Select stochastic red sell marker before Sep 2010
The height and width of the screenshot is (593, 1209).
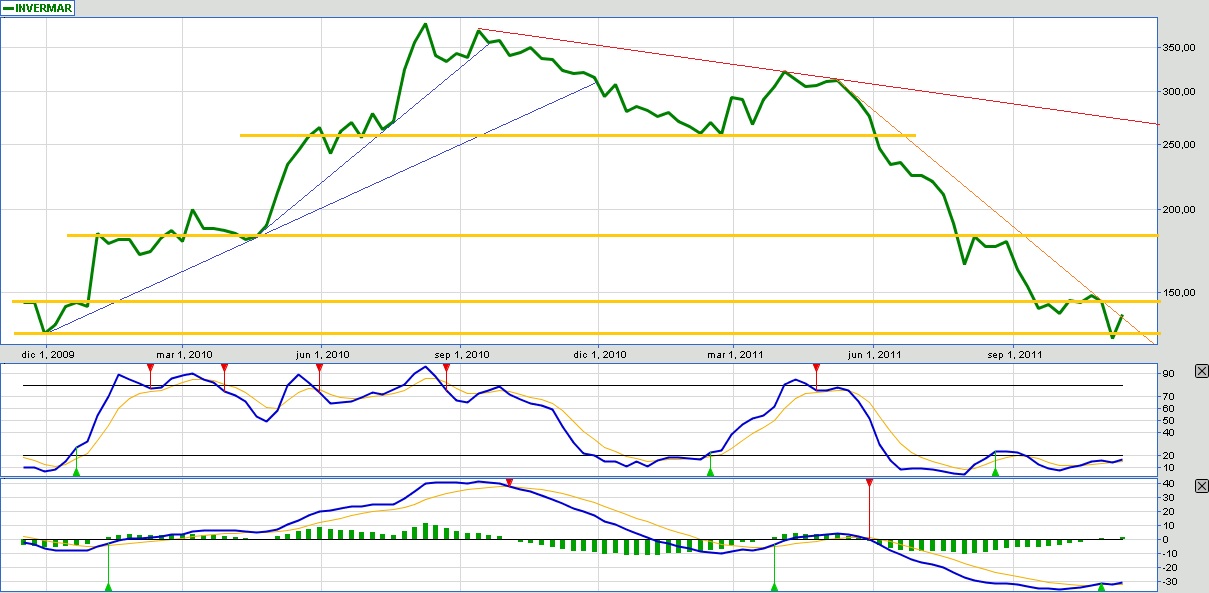pos(446,368)
